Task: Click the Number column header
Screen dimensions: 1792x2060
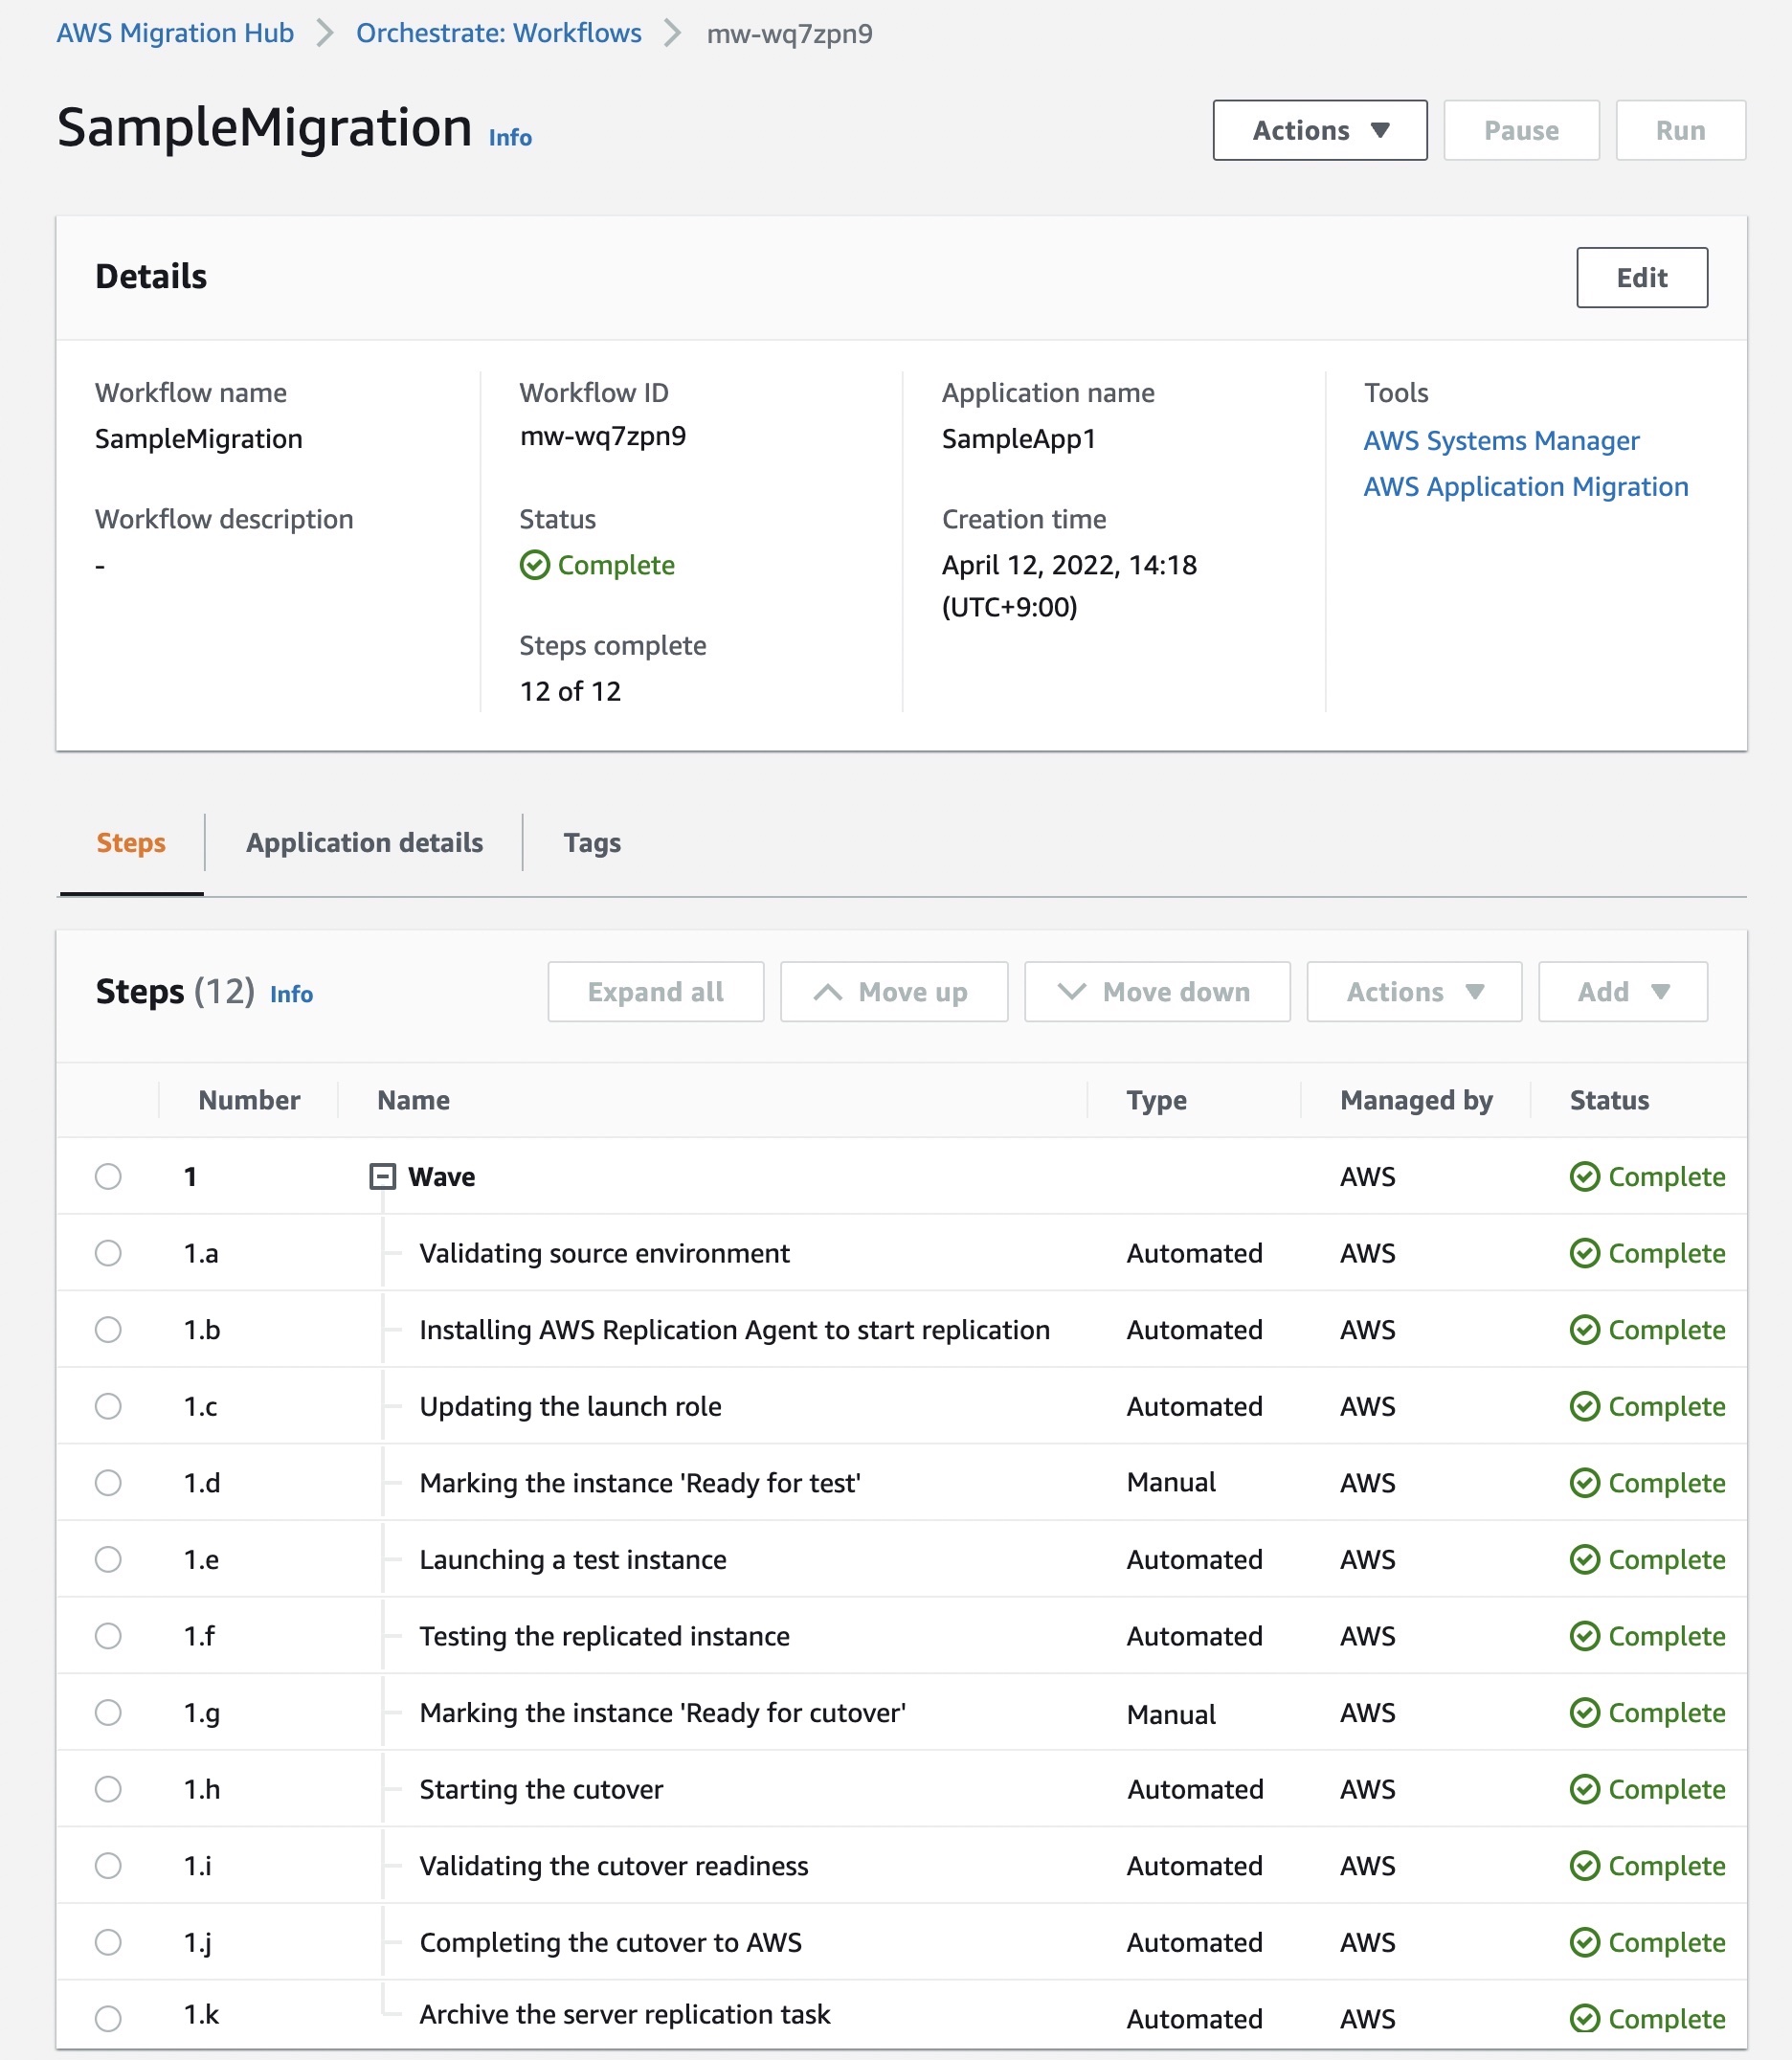Action: click(x=249, y=1100)
